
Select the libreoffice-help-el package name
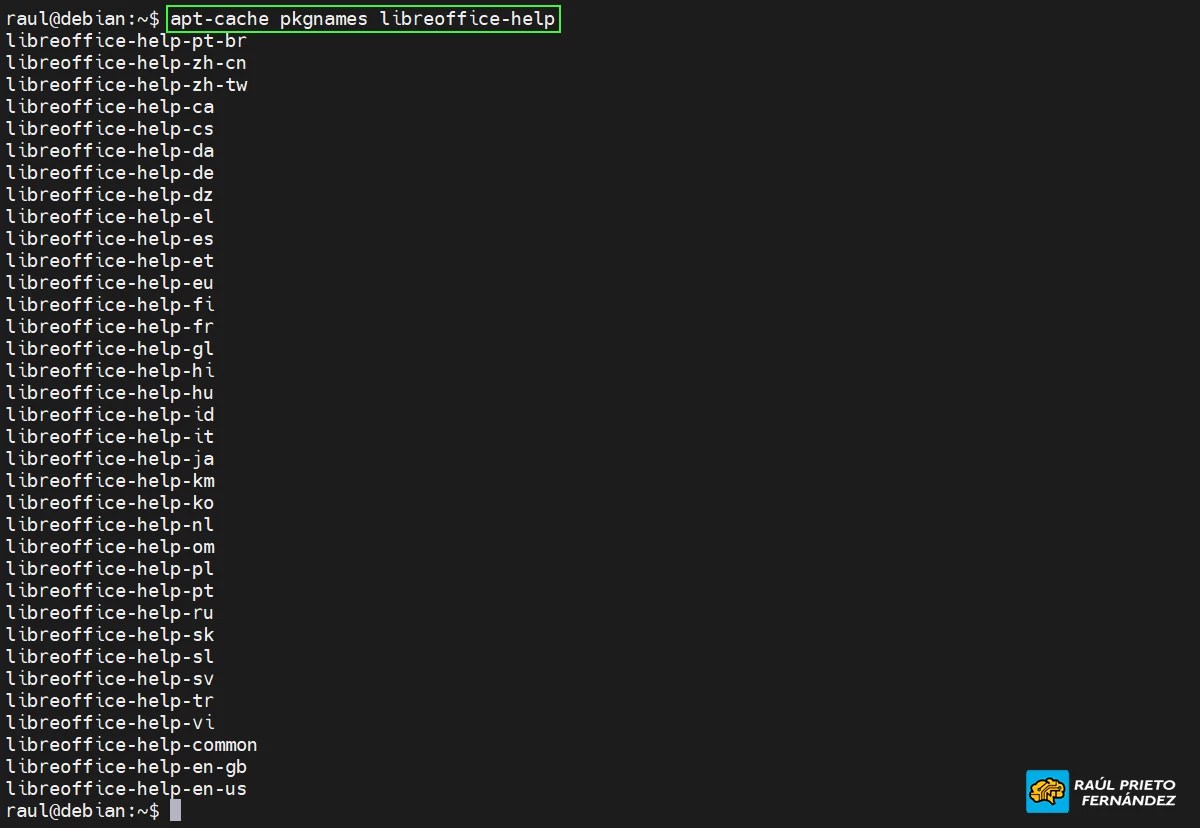tap(110, 217)
